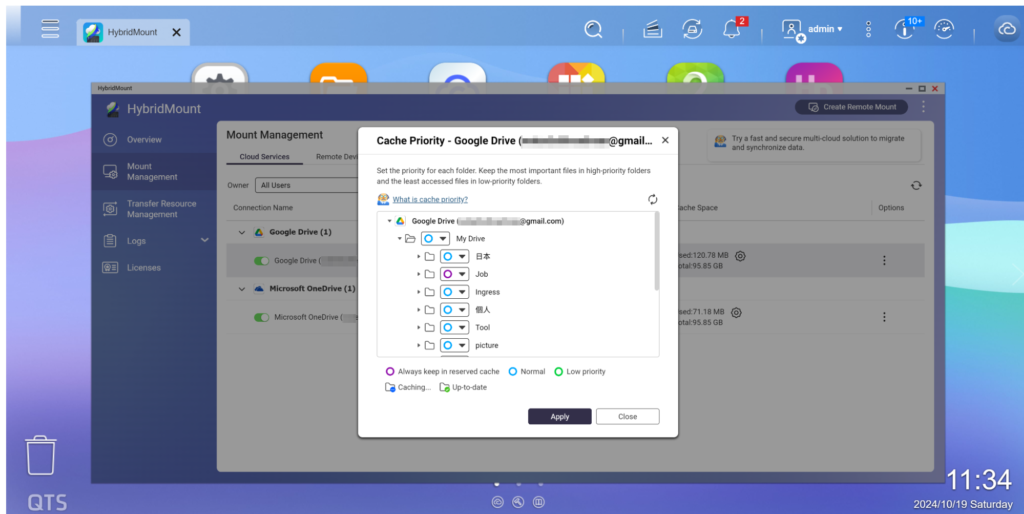The width and height of the screenshot is (1024, 514).
Task: Expand the Ingress folder tree node
Action: (418, 292)
